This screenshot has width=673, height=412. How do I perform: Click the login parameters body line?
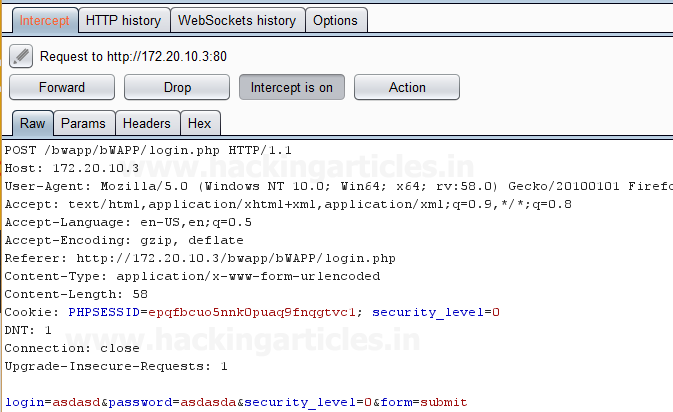(235, 402)
